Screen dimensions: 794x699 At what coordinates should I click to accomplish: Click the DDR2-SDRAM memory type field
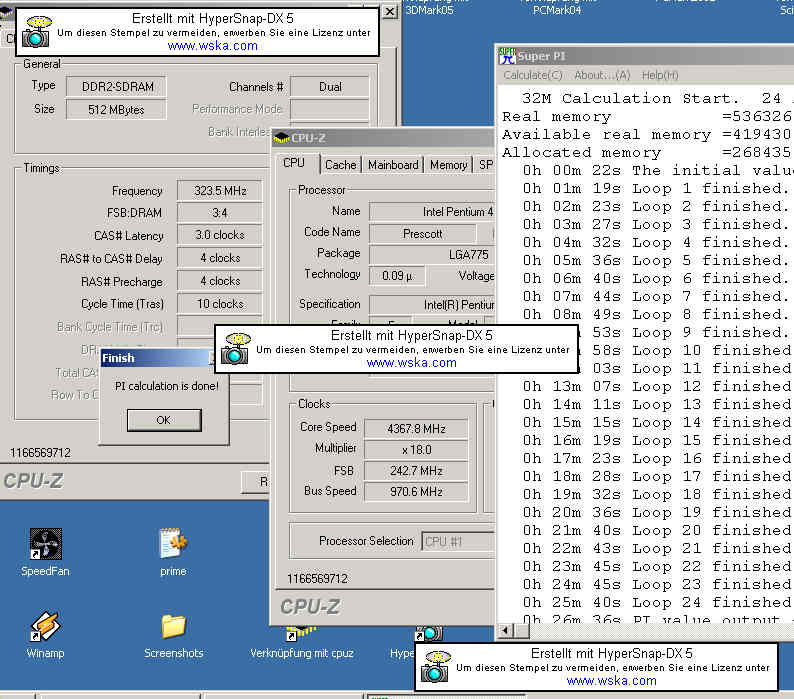click(x=116, y=87)
